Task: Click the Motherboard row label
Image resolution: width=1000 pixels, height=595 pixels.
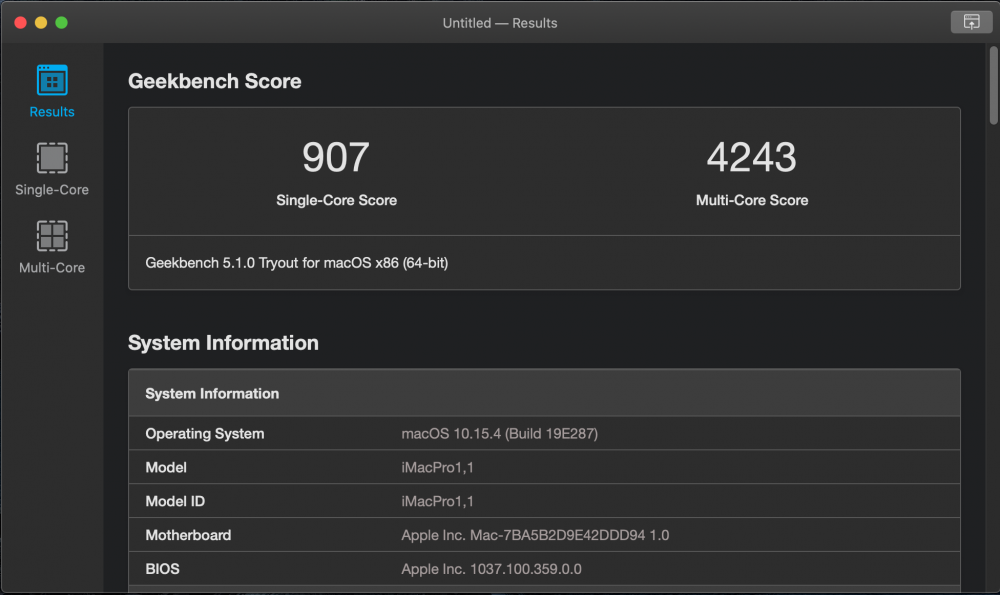Action: click(188, 535)
